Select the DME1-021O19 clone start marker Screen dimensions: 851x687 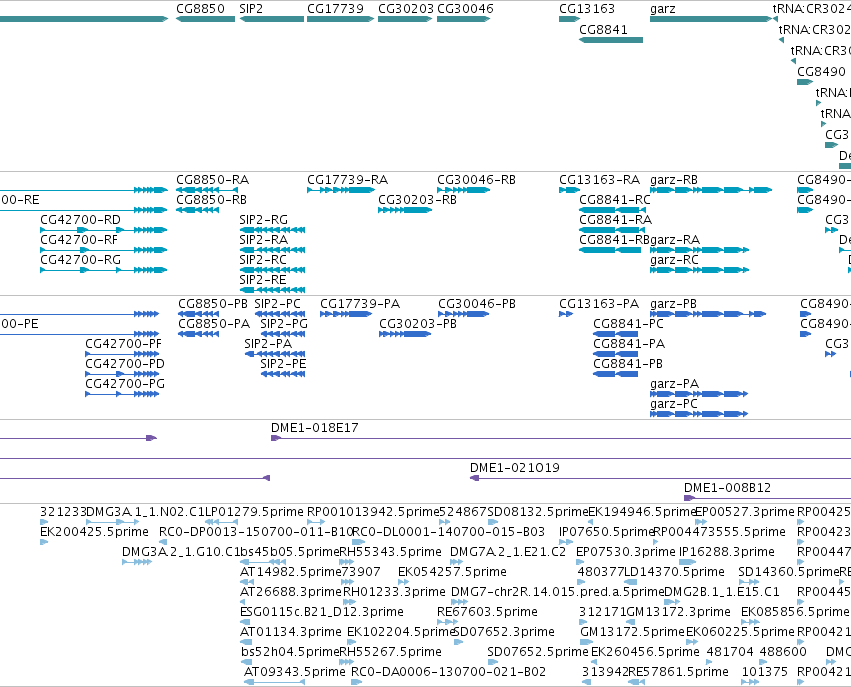[x=474, y=479]
